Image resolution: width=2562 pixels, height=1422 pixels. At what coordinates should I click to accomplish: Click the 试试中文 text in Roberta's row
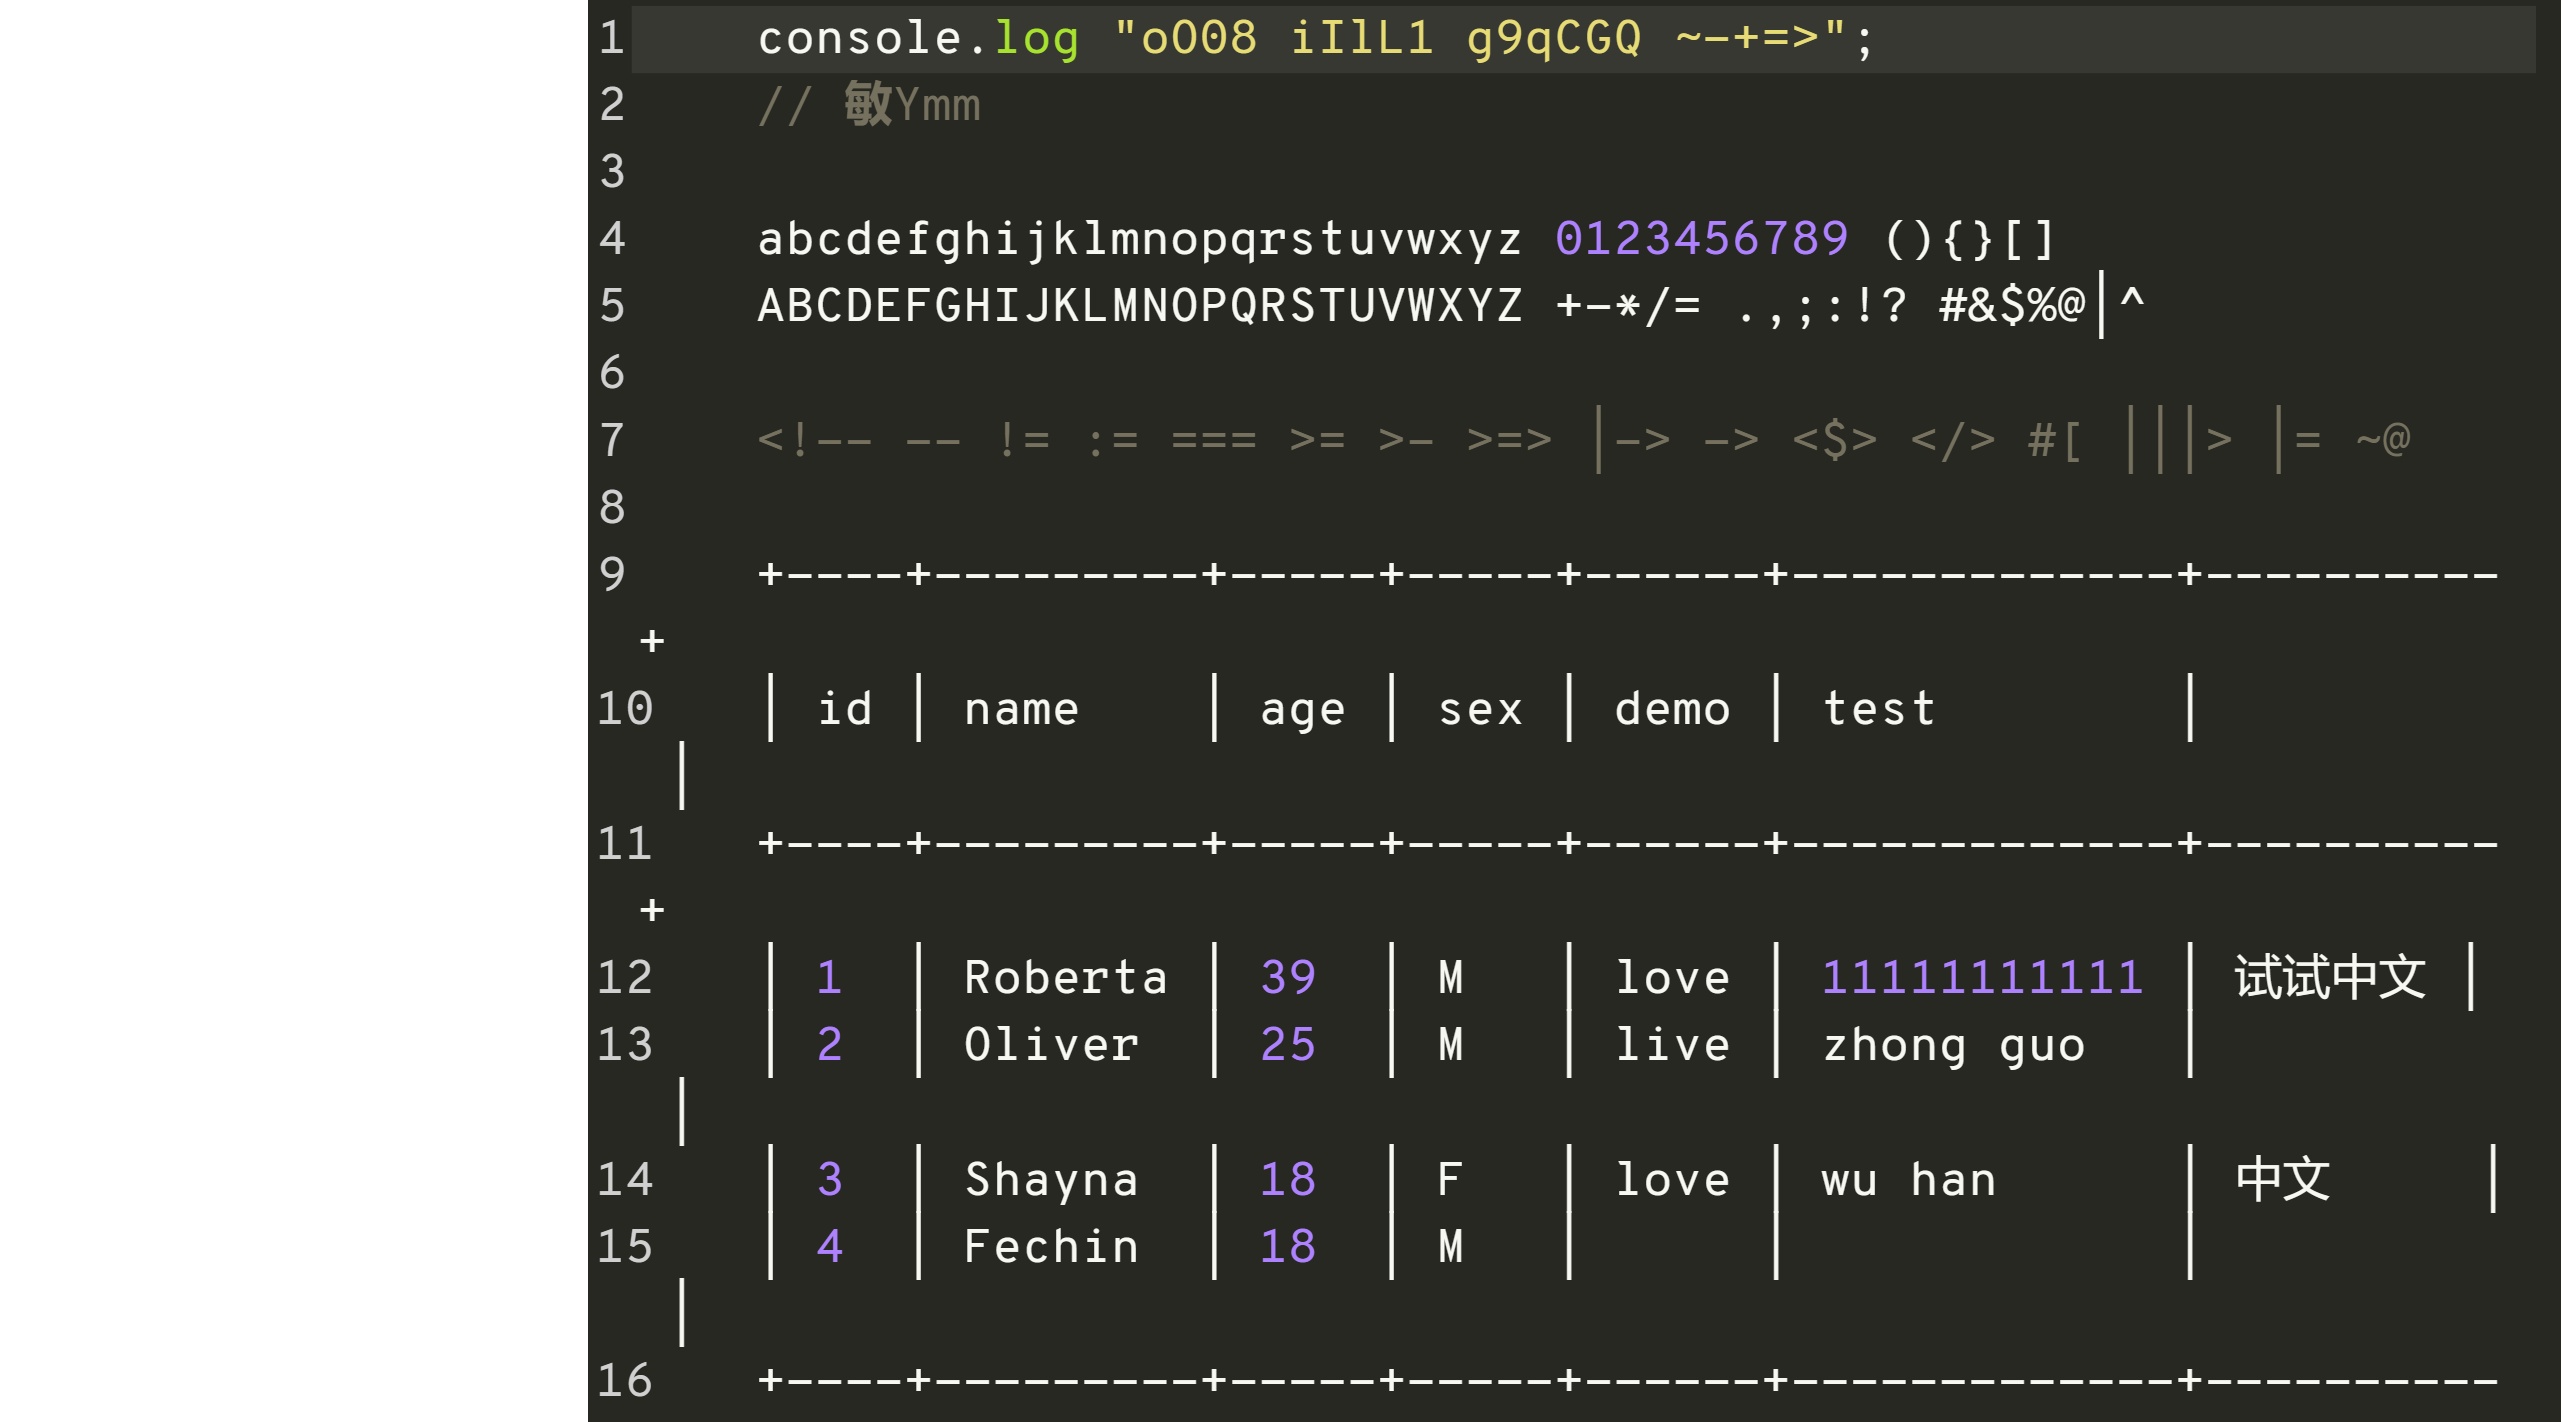point(2331,977)
